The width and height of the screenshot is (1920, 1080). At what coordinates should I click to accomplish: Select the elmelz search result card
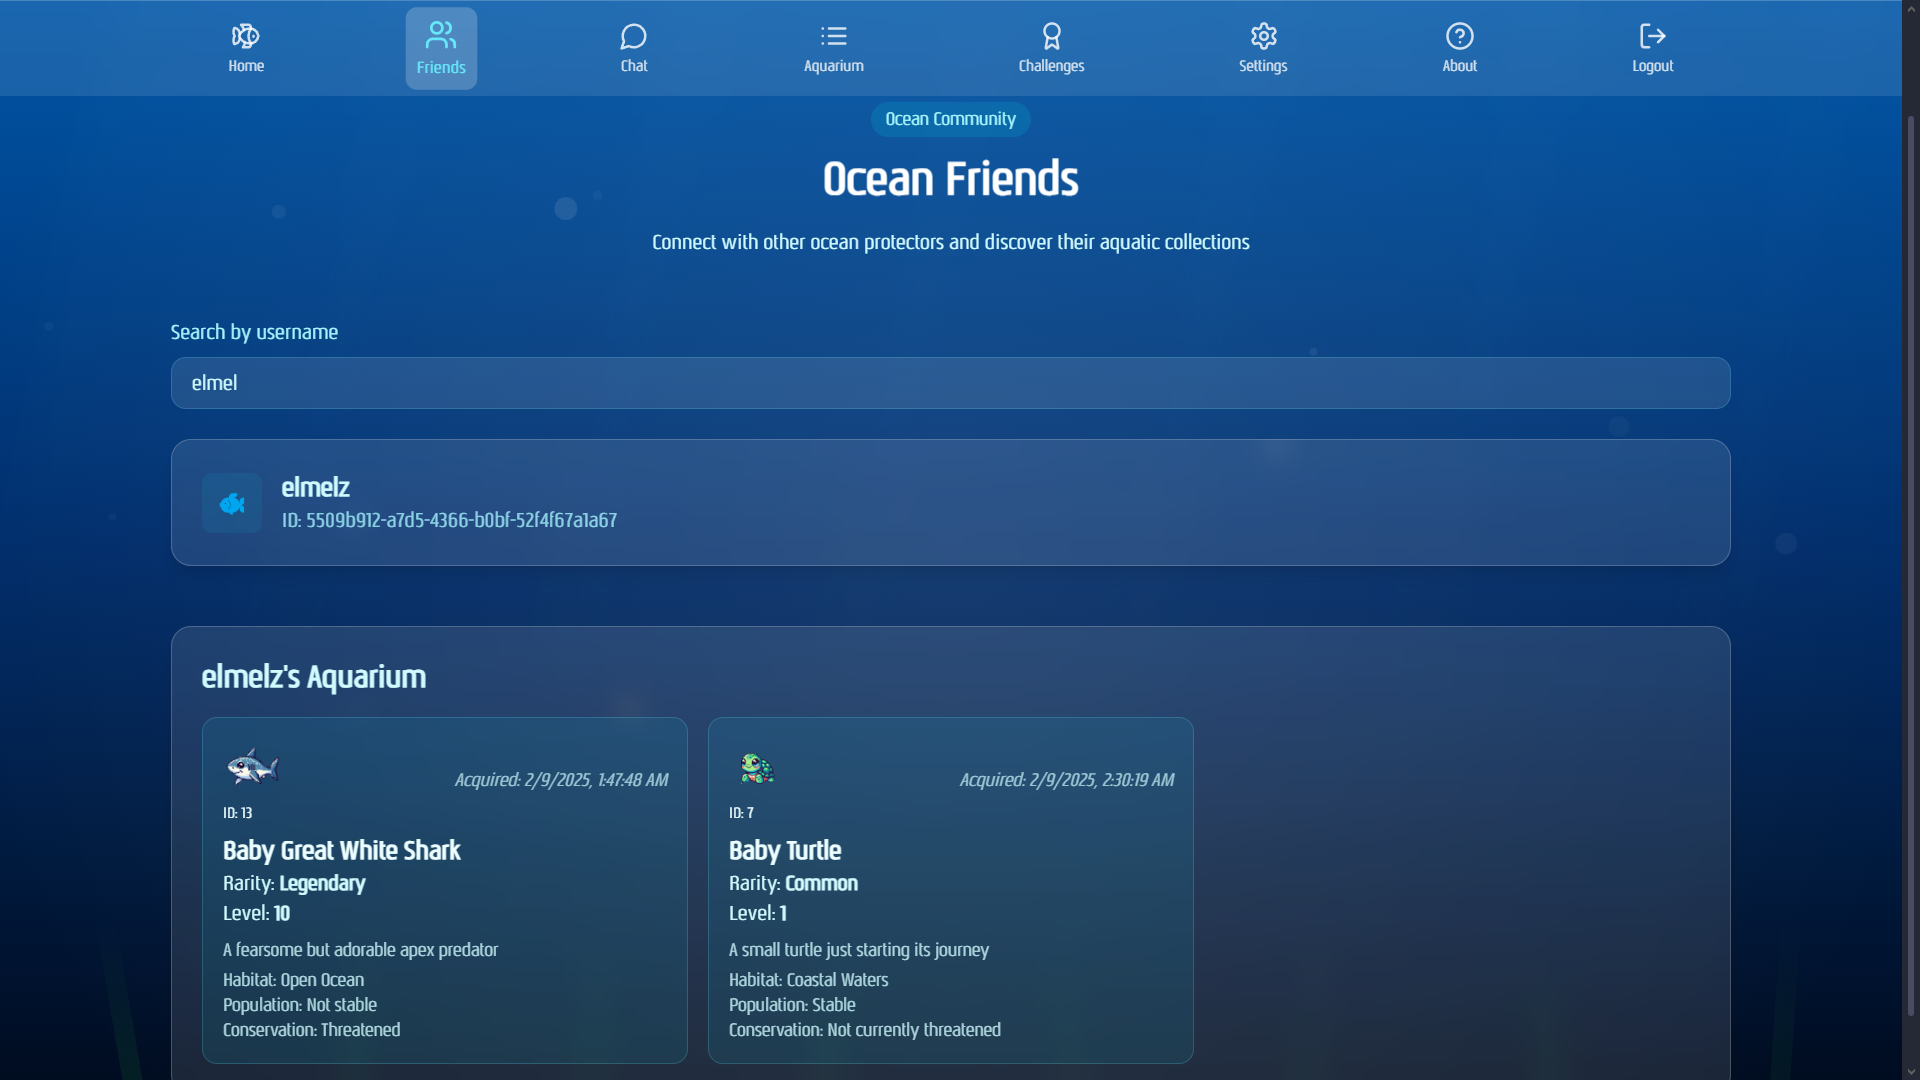pyautogui.click(x=950, y=503)
